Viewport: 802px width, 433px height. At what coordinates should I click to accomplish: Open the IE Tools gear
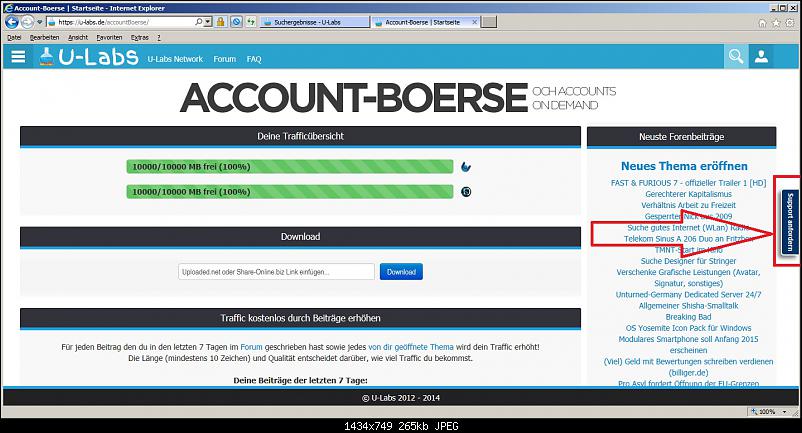click(x=790, y=23)
